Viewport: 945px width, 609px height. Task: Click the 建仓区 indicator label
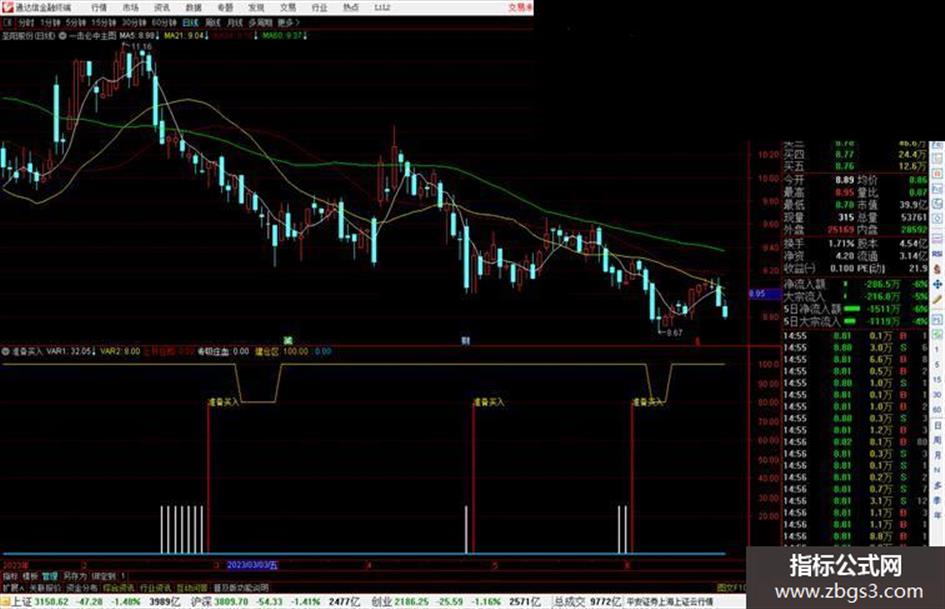click(267, 351)
